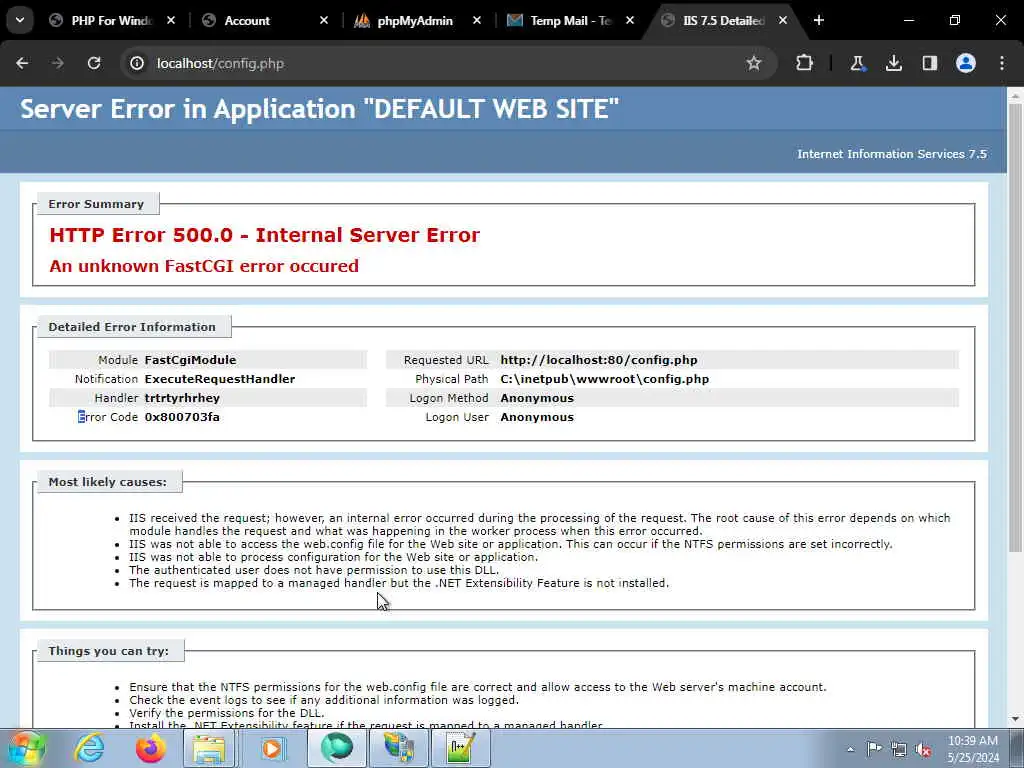This screenshot has width=1024, height=768.
Task: Click the 'Verify the permissions for the DLL' line
Action: [227, 713]
